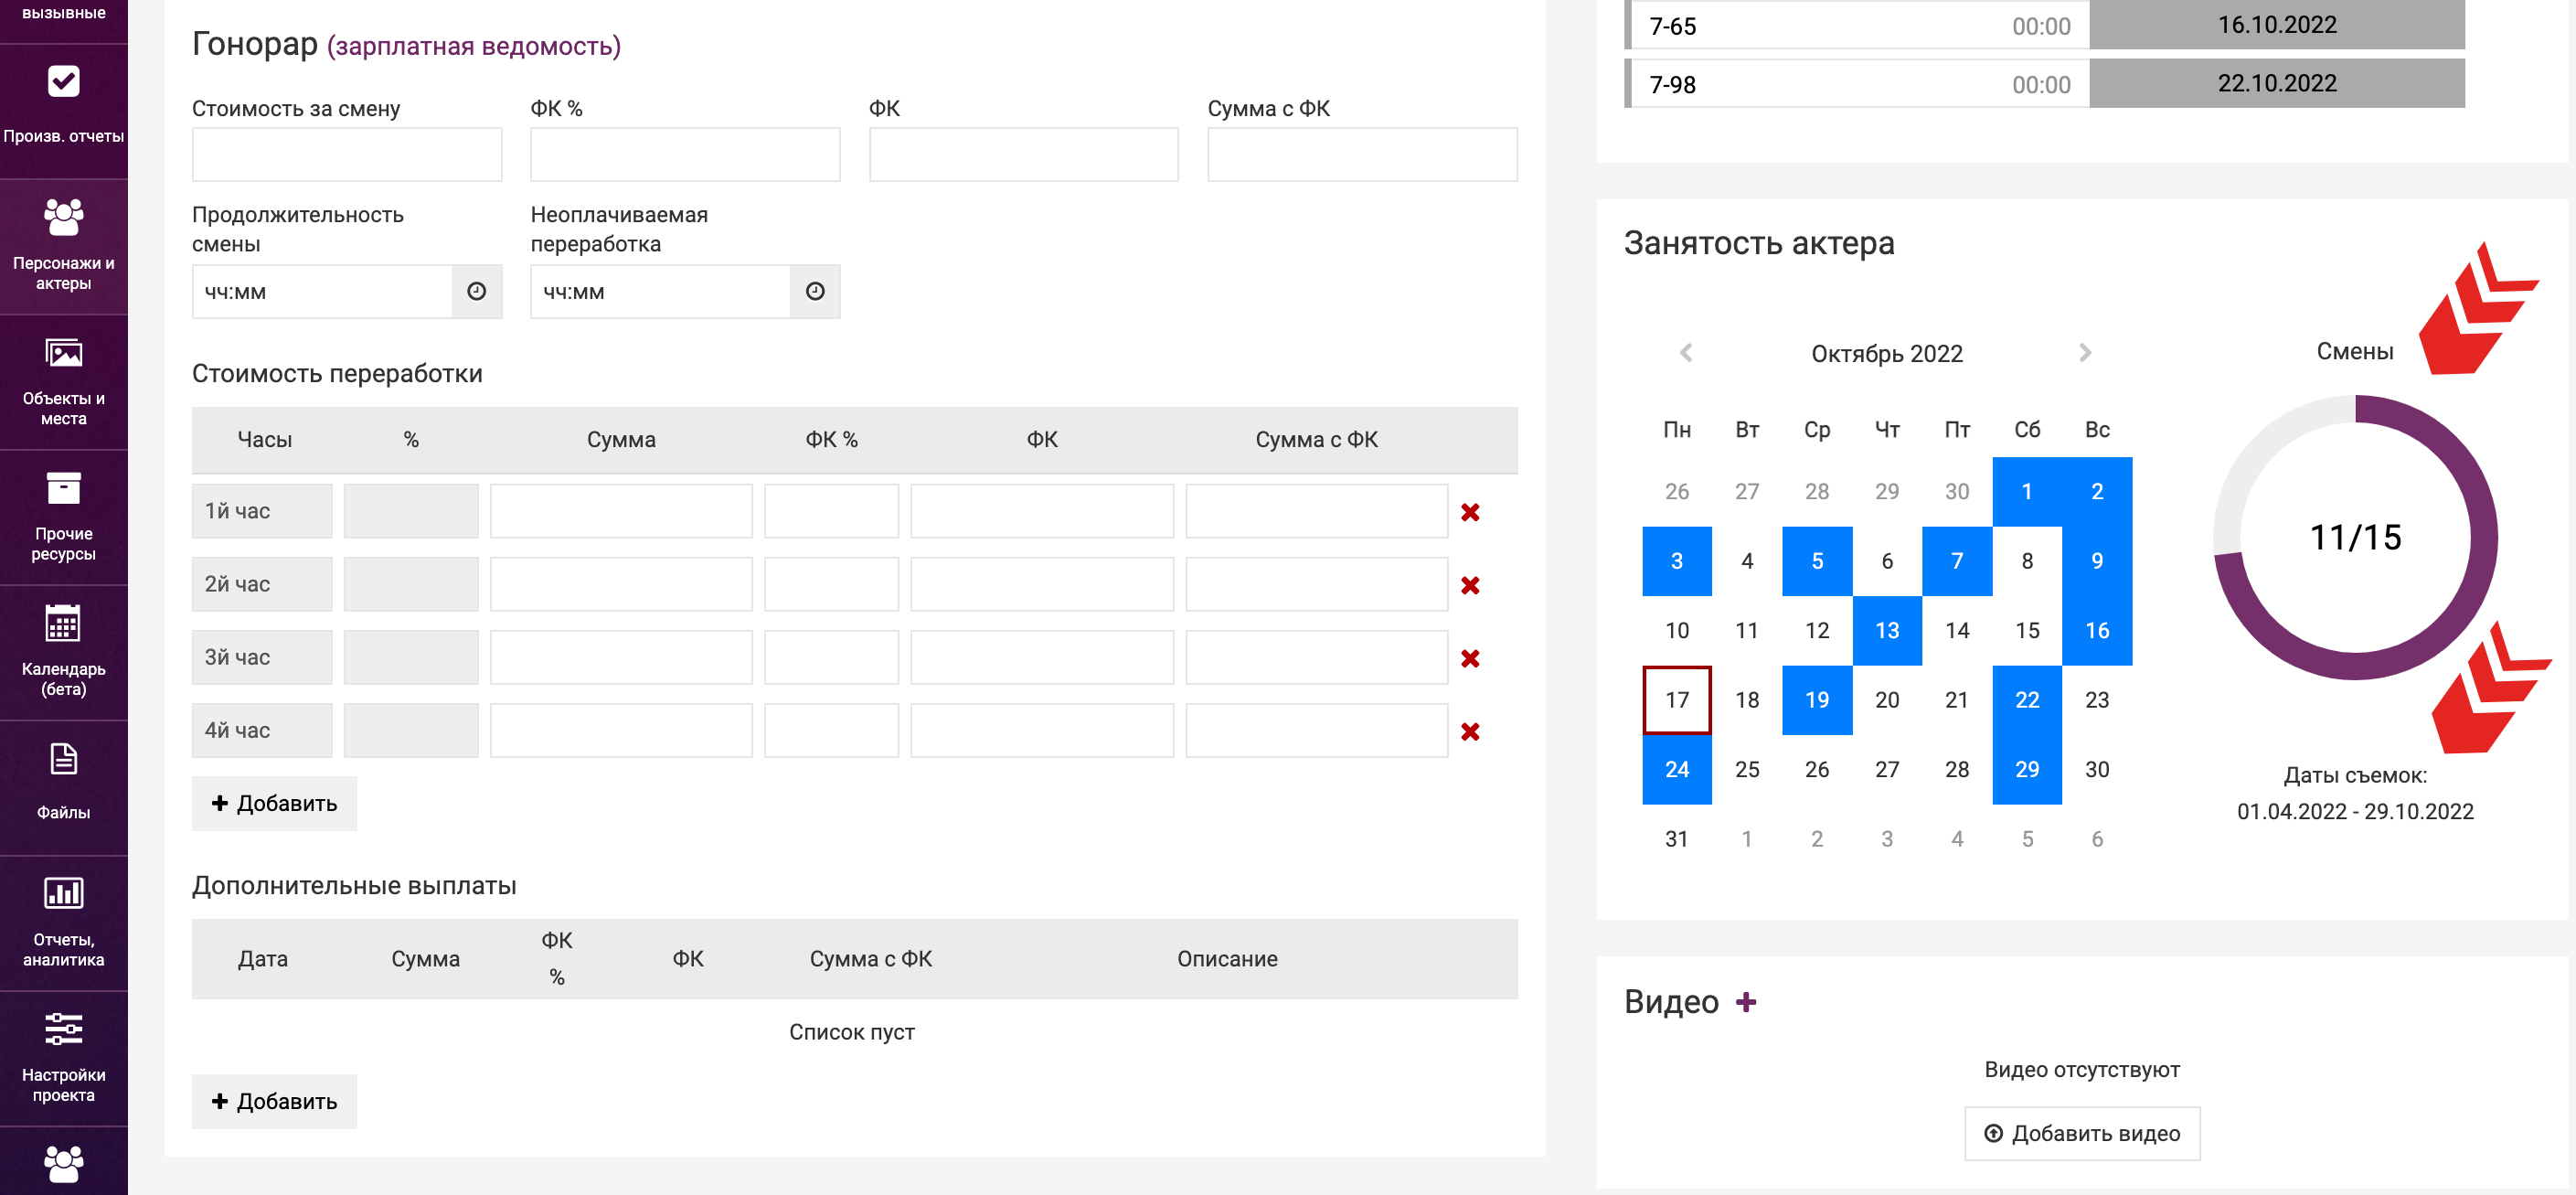Click Сумма field in 1й час row
This screenshot has height=1195, width=2576.
[621, 511]
